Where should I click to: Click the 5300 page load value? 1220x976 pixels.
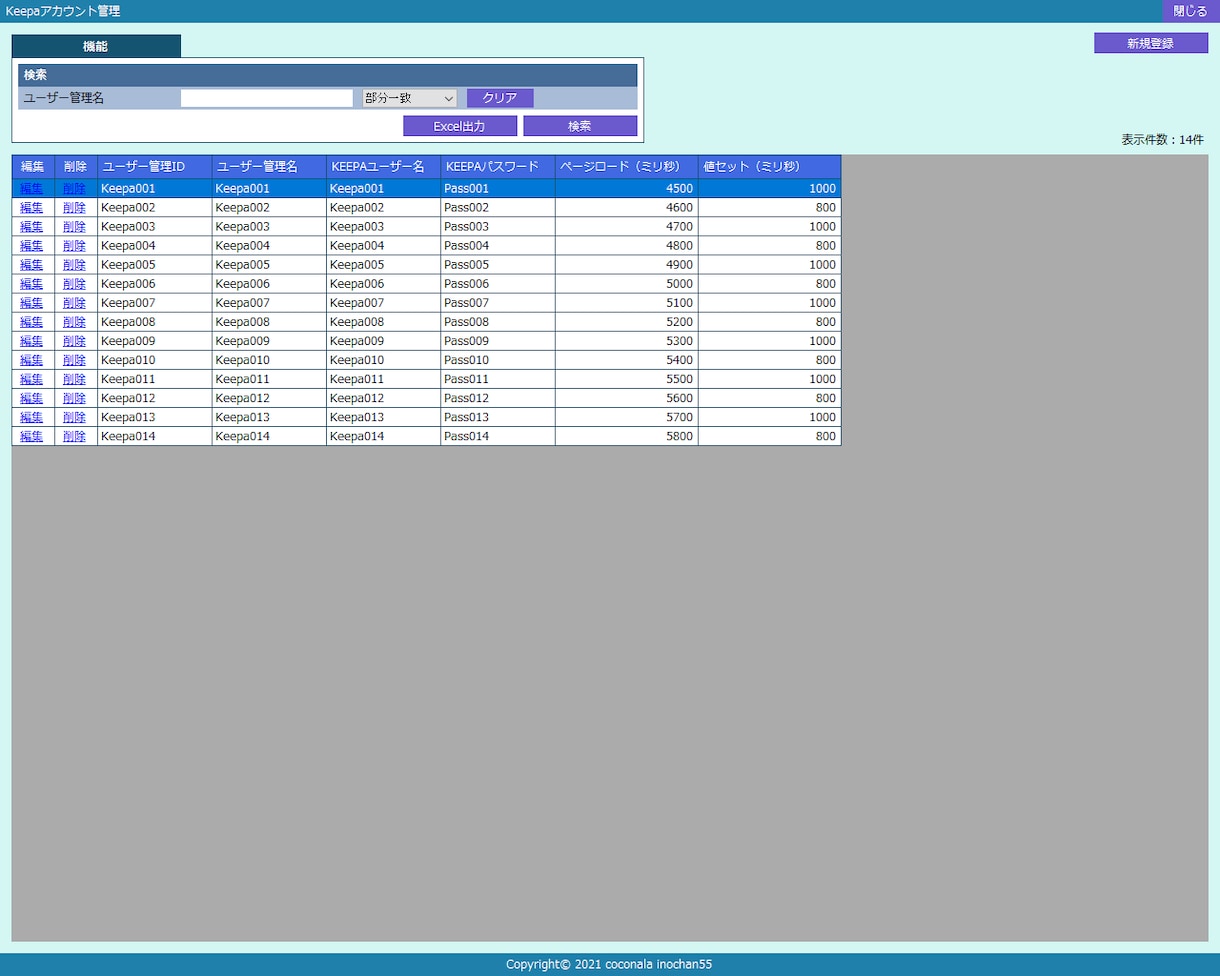pyautogui.click(x=627, y=340)
